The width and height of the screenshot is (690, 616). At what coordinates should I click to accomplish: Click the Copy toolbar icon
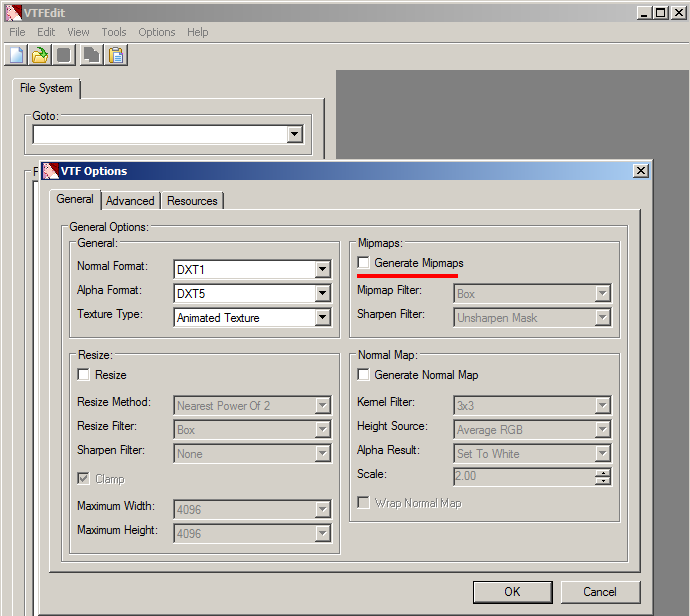pos(92,55)
